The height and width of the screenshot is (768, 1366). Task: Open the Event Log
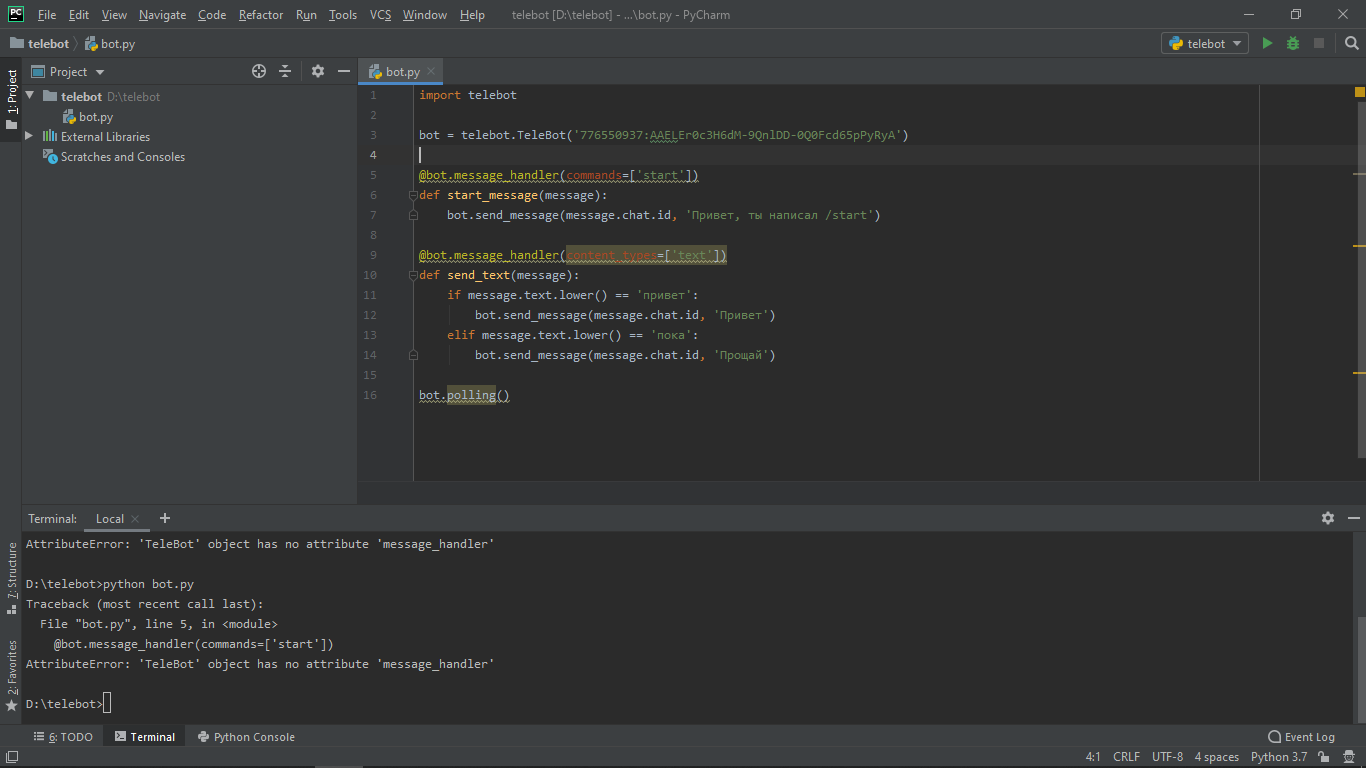pyautogui.click(x=1301, y=737)
